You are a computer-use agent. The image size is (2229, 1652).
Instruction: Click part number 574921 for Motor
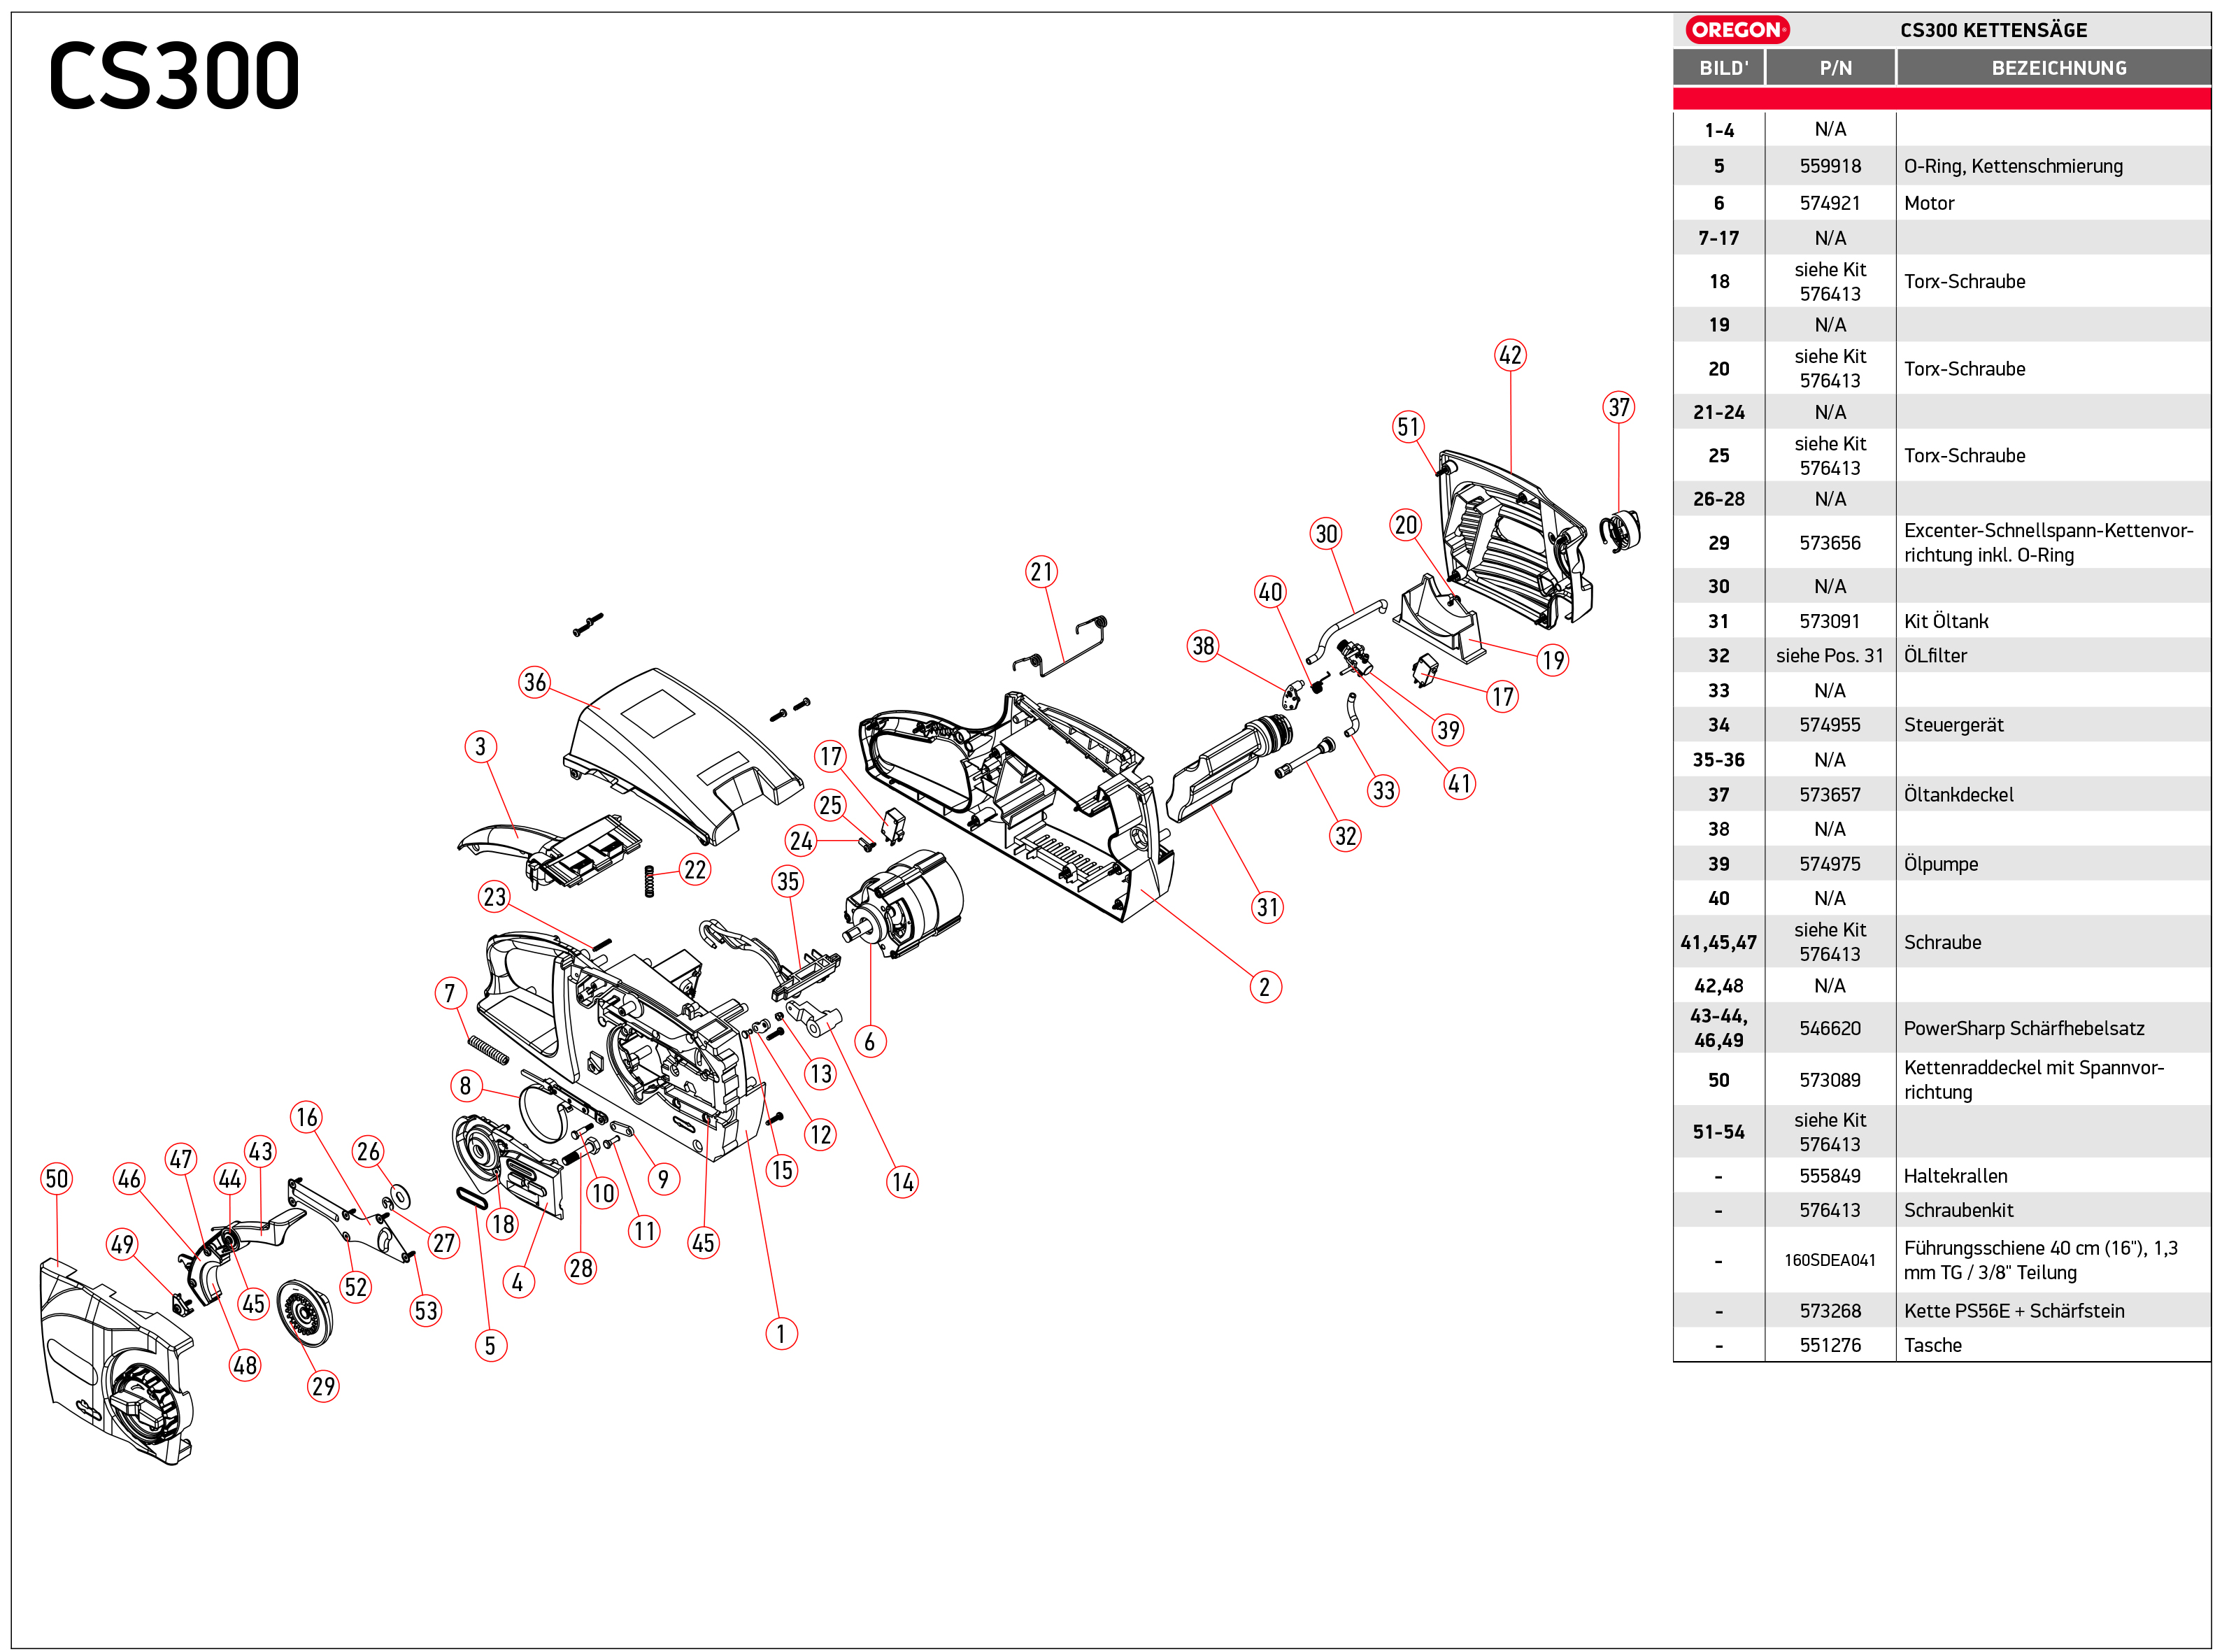click(x=1830, y=203)
